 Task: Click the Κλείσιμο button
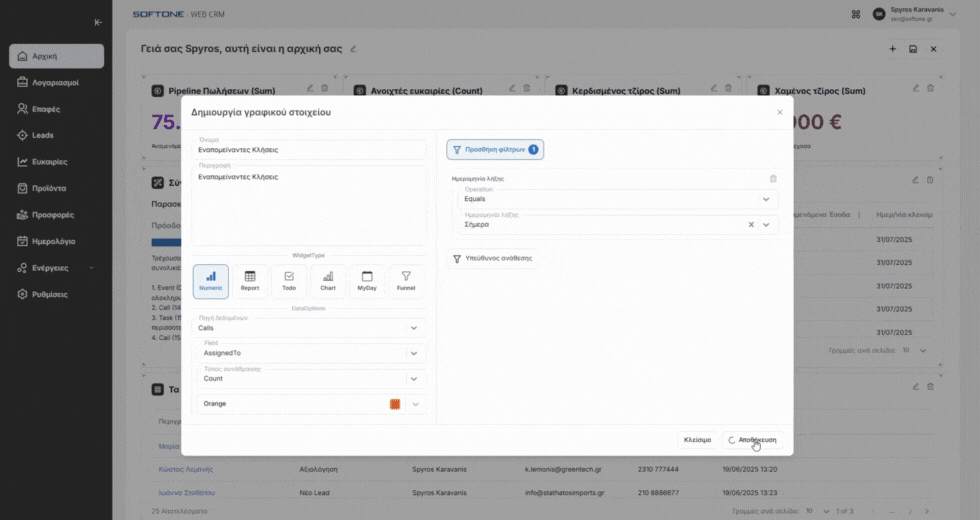tap(697, 440)
